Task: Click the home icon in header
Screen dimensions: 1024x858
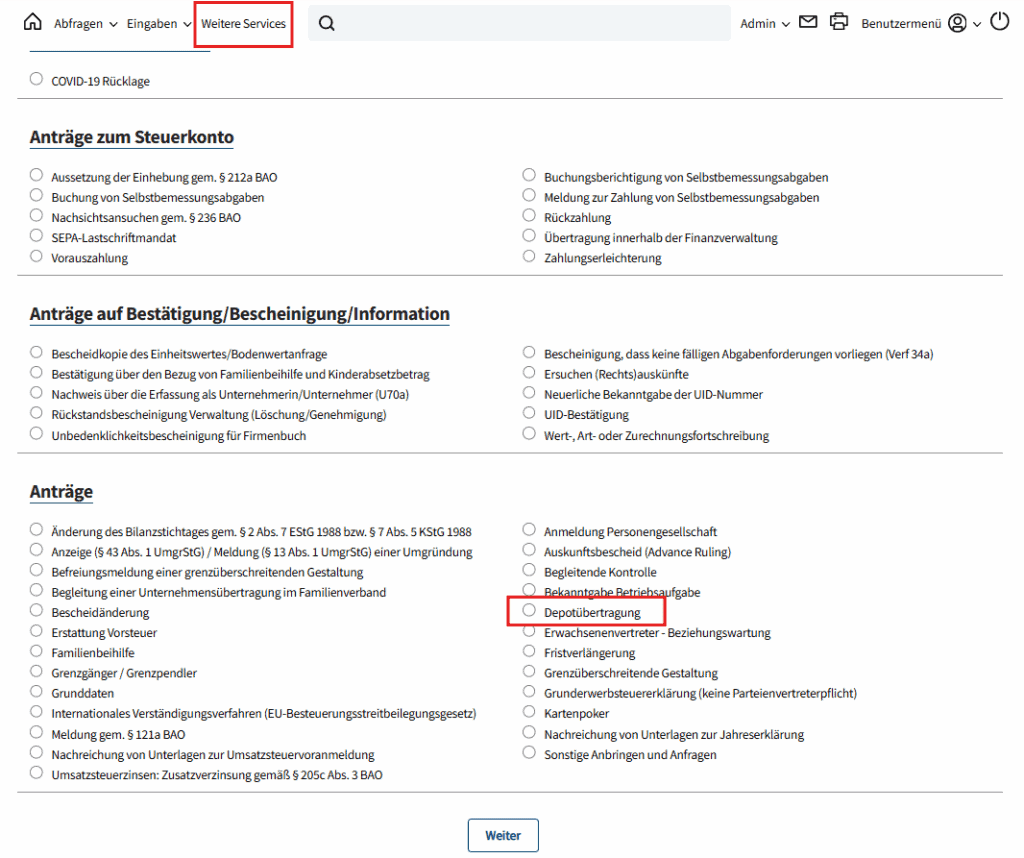Action: pos(33,22)
